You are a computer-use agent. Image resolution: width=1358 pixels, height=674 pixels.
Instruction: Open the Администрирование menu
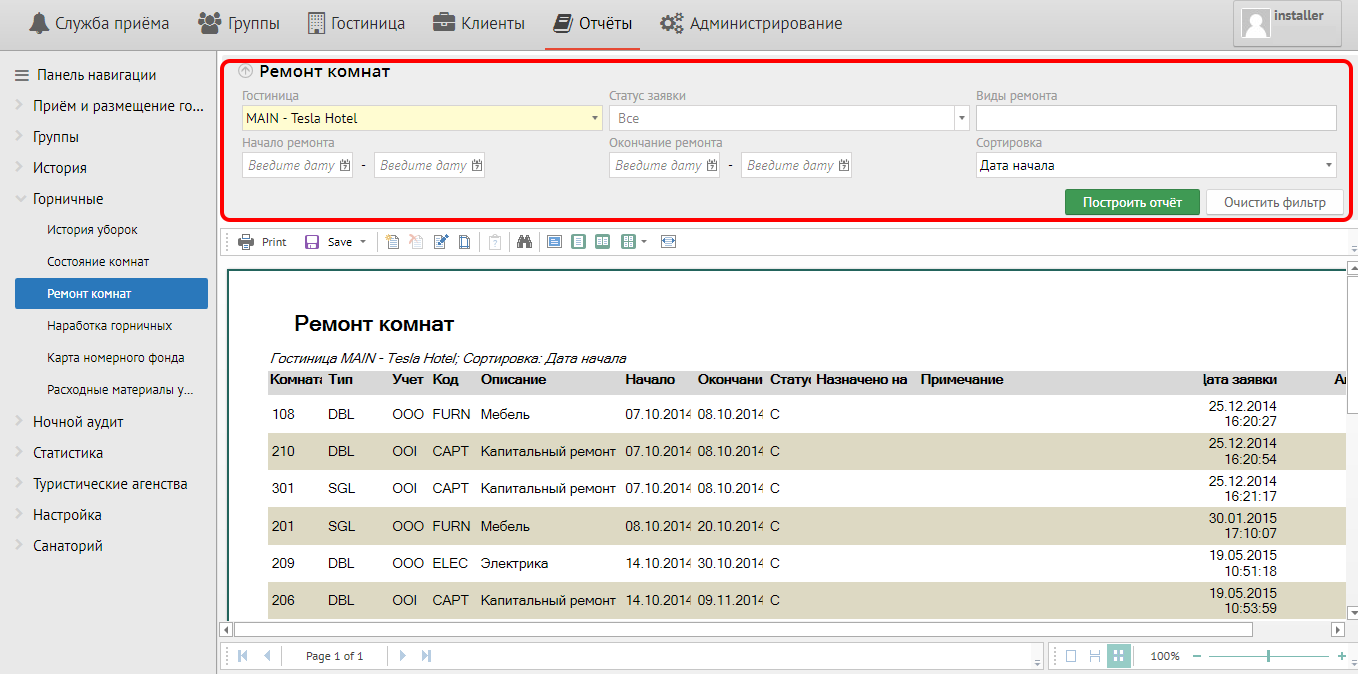pyautogui.click(x=751, y=23)
